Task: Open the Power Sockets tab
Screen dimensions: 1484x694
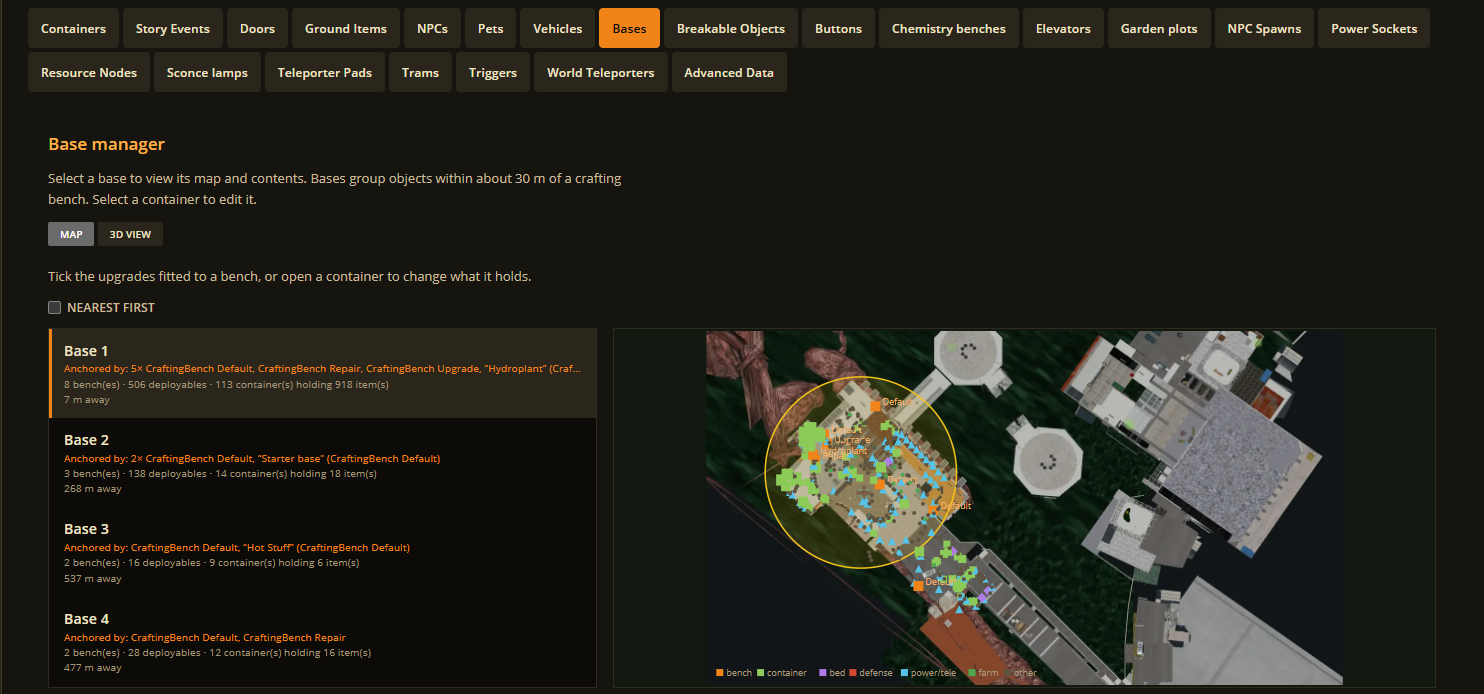Action: pyautogui.click(x=1374, y=29)
